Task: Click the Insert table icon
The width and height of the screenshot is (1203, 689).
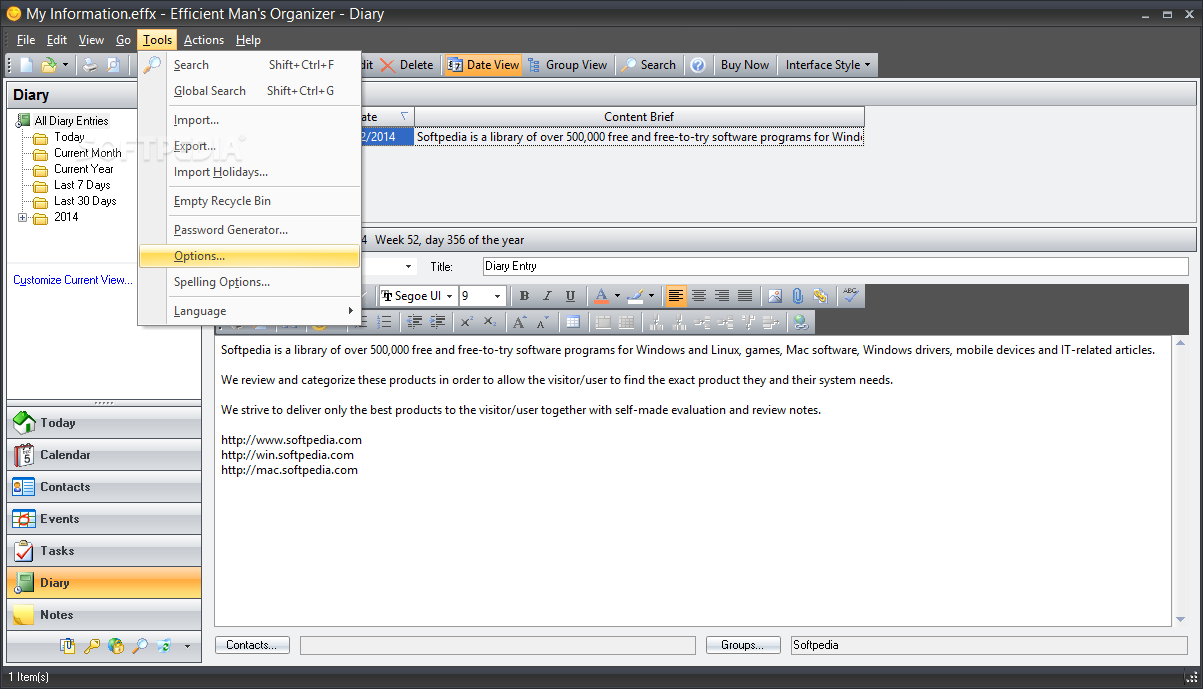Action: pos(572,322)
